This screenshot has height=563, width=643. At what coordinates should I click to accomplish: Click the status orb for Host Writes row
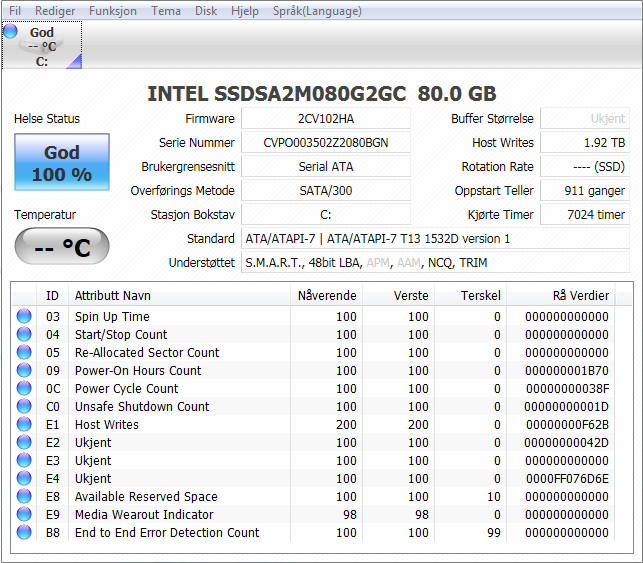tap(24, 424)
